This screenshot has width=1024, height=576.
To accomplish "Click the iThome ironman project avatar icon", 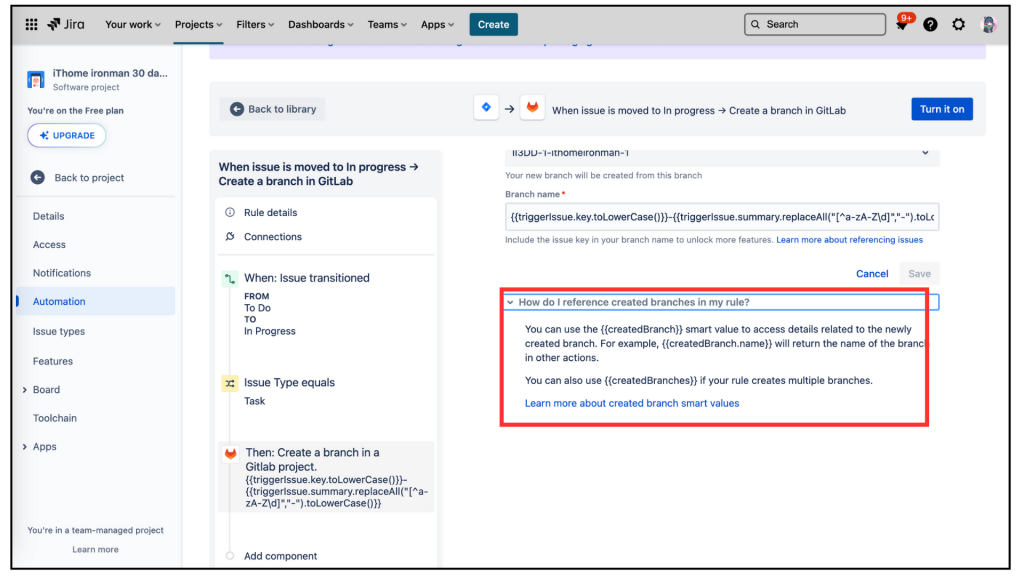I will pos(36,80).
